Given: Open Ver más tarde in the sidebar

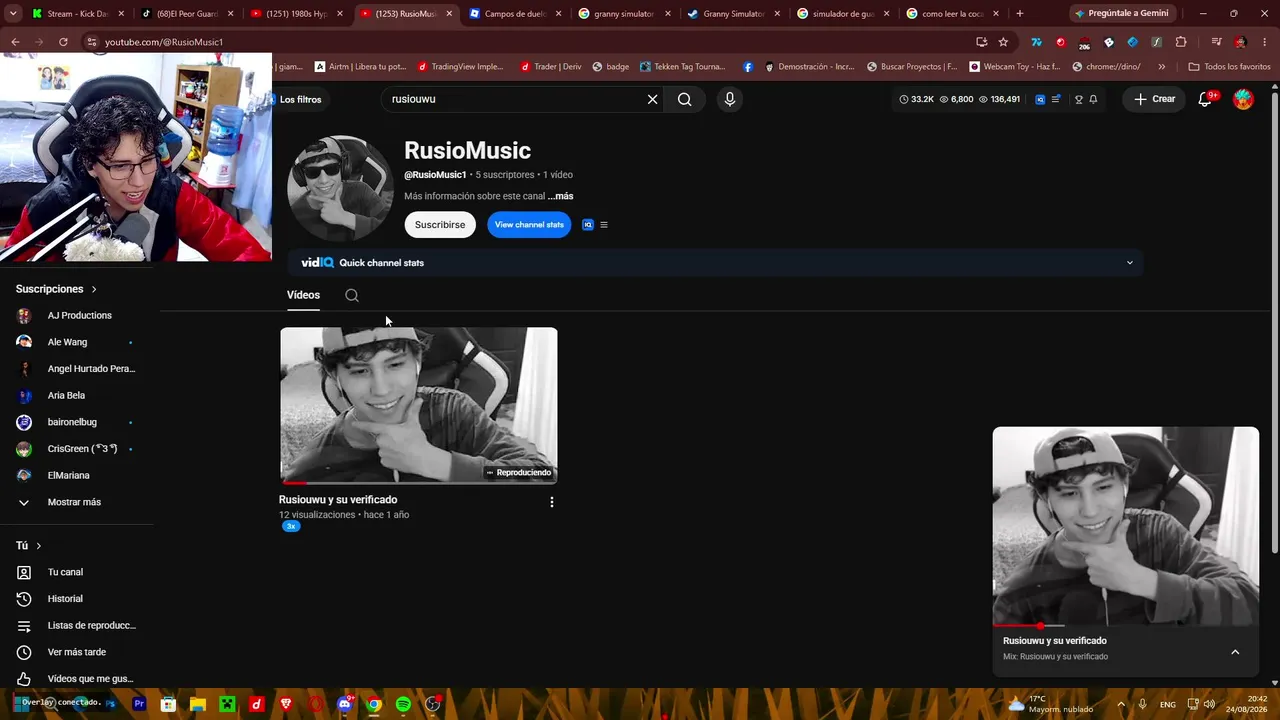Looking at the screenshot, I should (77, 652).
